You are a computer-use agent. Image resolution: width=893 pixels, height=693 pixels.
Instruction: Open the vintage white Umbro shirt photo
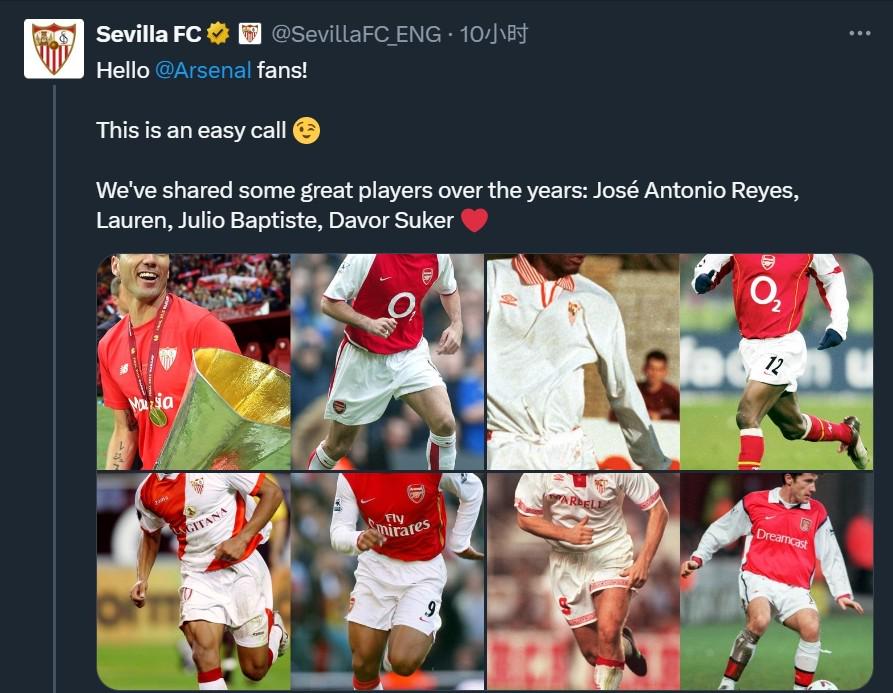pyautogui.click(x=583, y=362)
